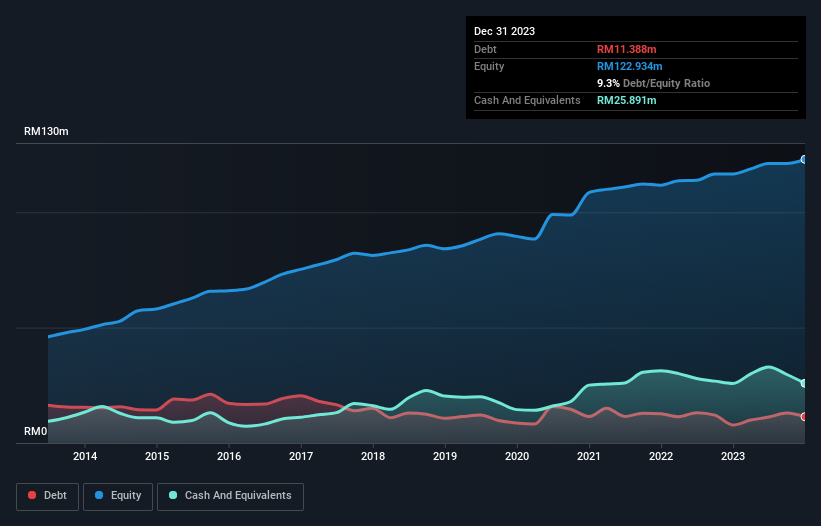Image resolution: width=821 pixels, height=526 pixels.
Task: Click the blue Equity endpoint marker
Action: [x=803, y=159]
